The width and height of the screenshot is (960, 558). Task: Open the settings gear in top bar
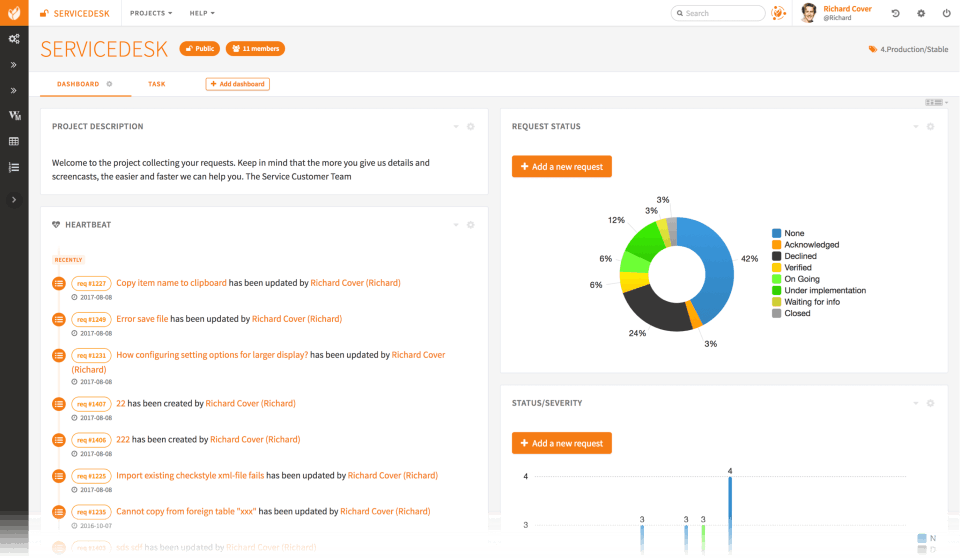point(921,13)
